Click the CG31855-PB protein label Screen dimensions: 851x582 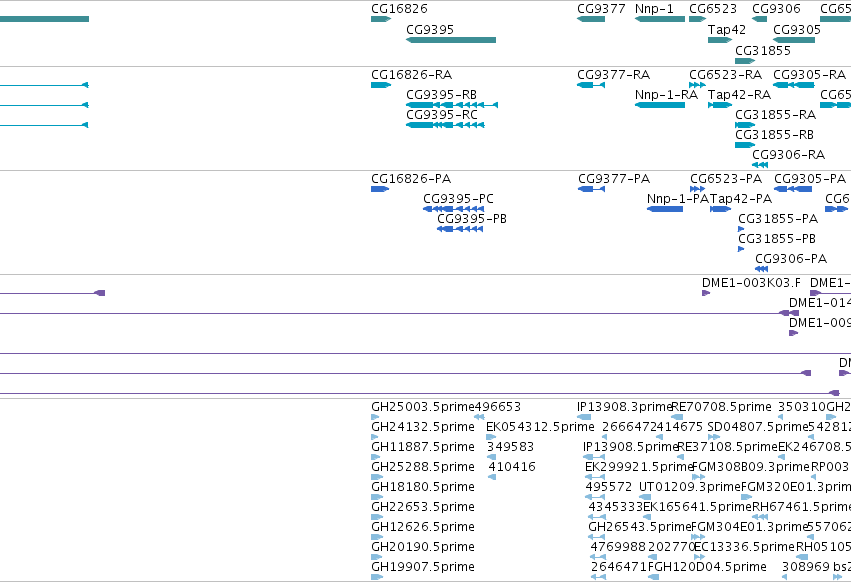777,239
